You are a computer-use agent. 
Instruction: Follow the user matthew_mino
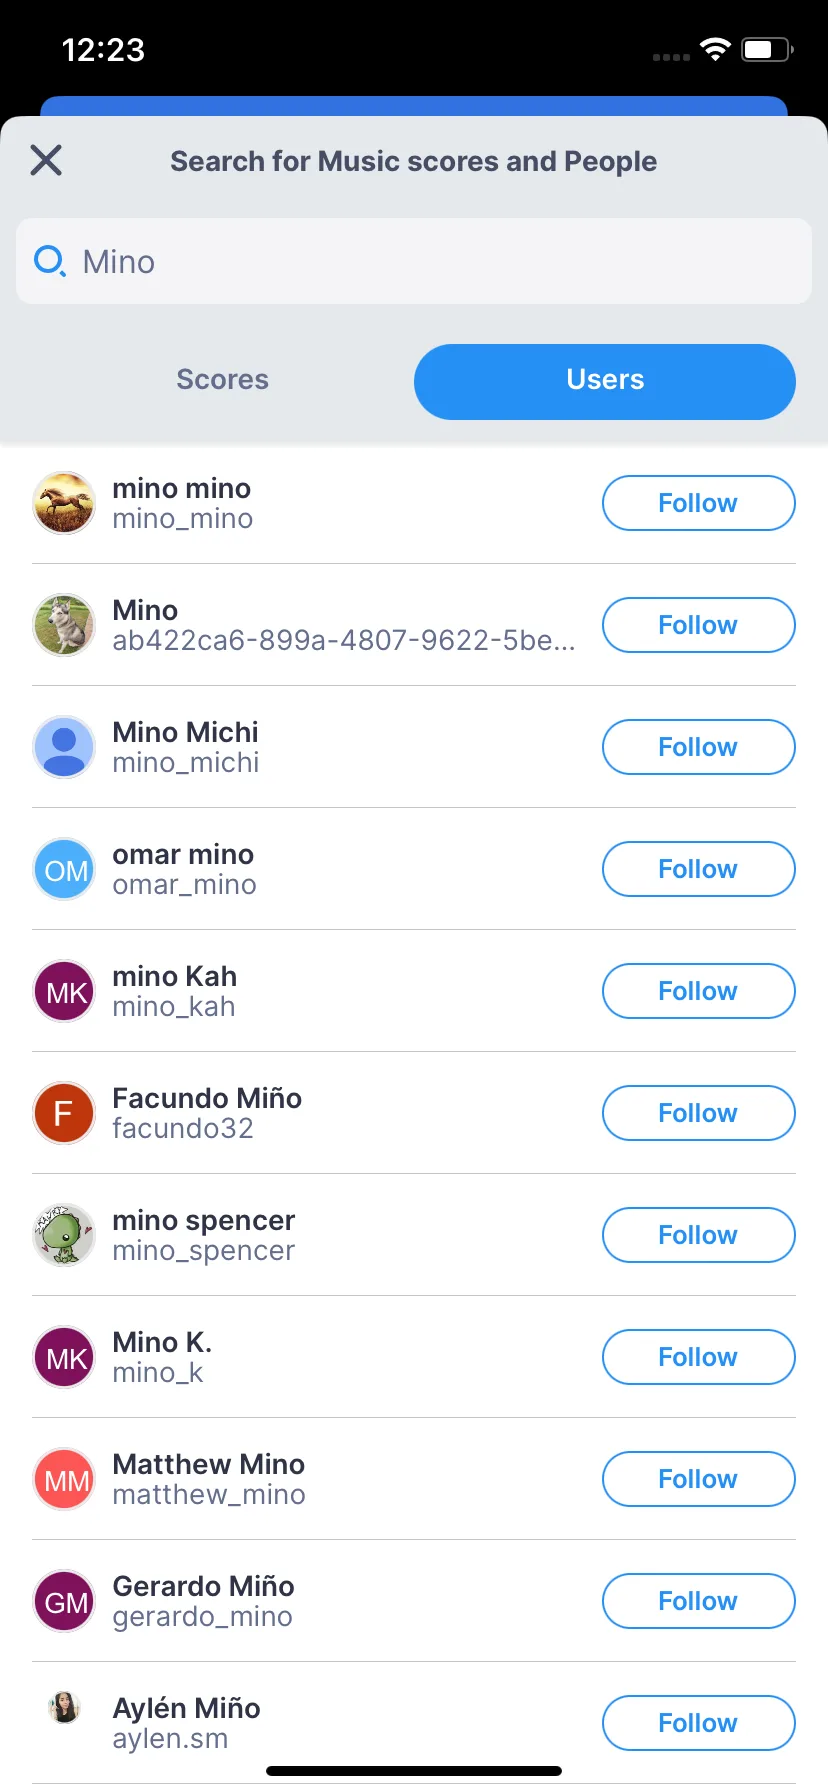click(698, 1479)
